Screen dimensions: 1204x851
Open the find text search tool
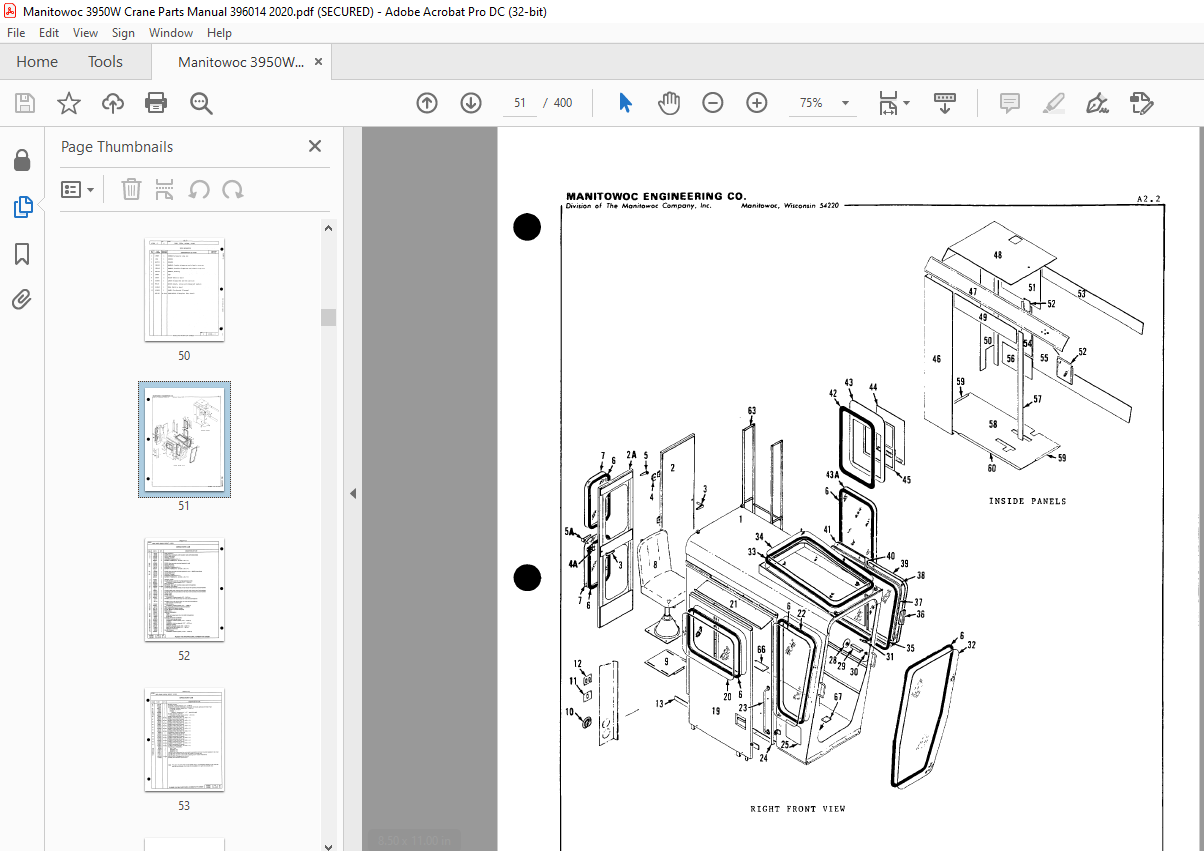[201, 103]
